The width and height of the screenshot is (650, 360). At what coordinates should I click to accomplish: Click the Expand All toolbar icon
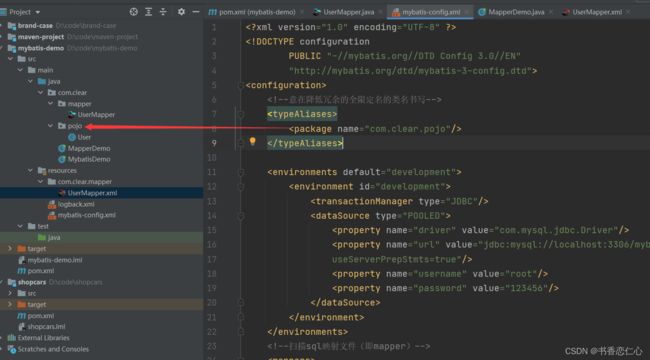tap(148, 12)
